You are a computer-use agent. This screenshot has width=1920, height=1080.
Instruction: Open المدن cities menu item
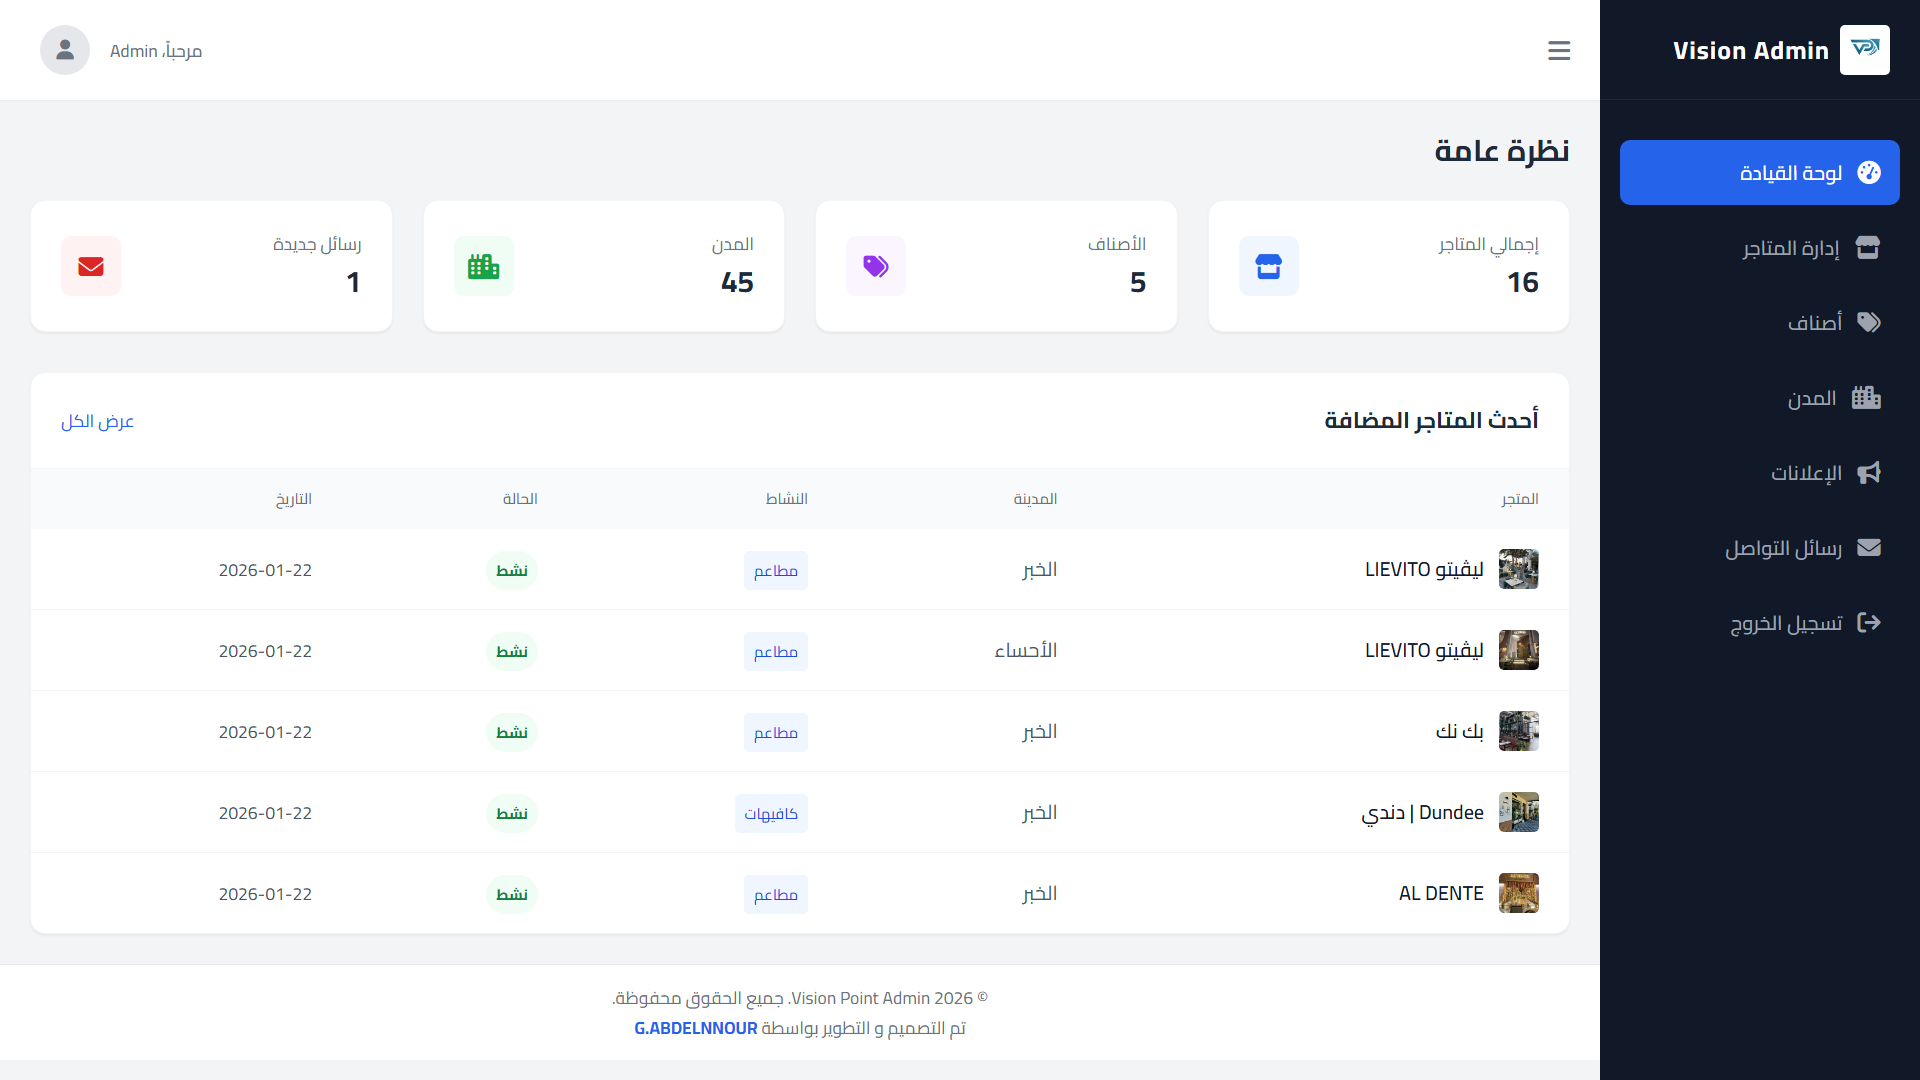tap(1811, 399)
